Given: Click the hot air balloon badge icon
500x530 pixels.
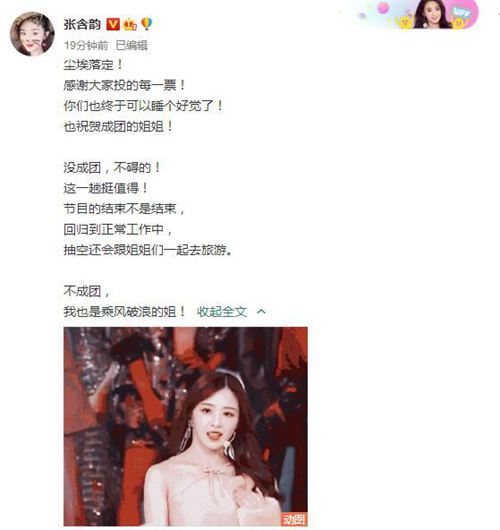Looking at the screenshot, I should tap(147, 24).
